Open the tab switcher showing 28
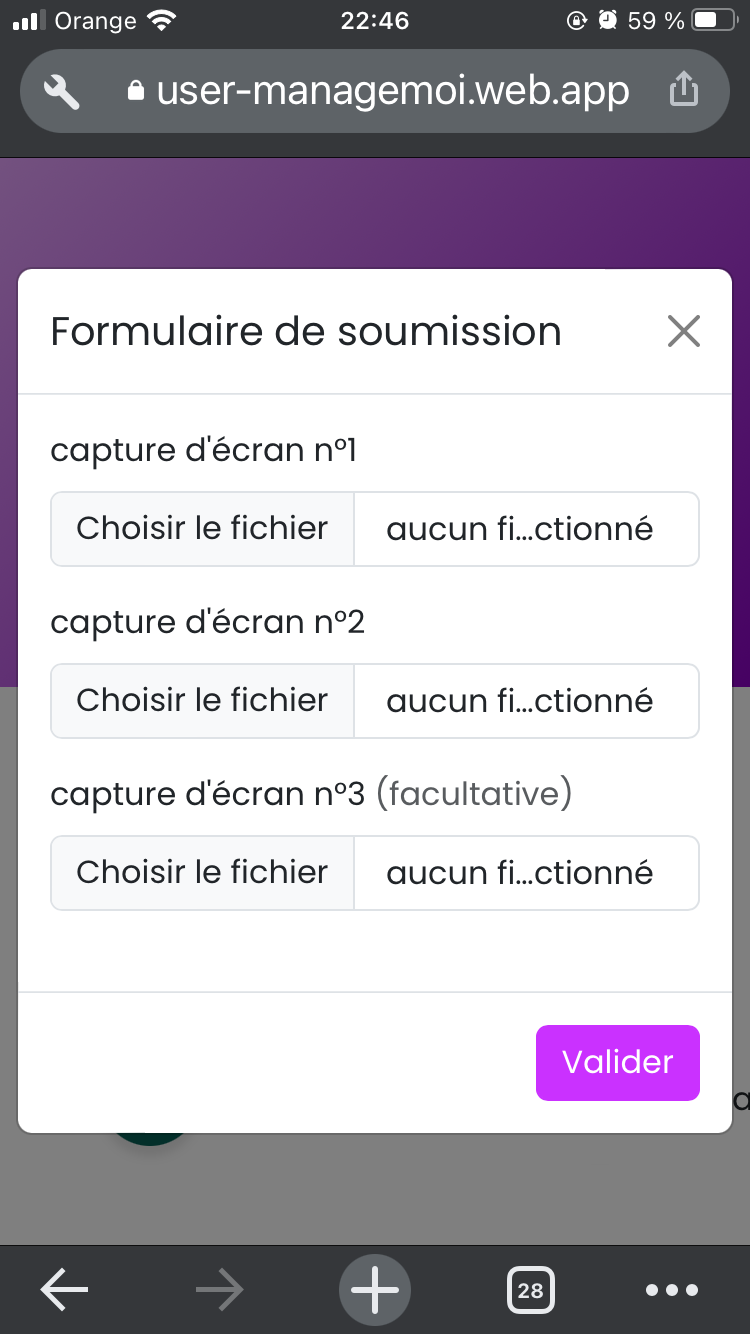 tap(531, 1290)
